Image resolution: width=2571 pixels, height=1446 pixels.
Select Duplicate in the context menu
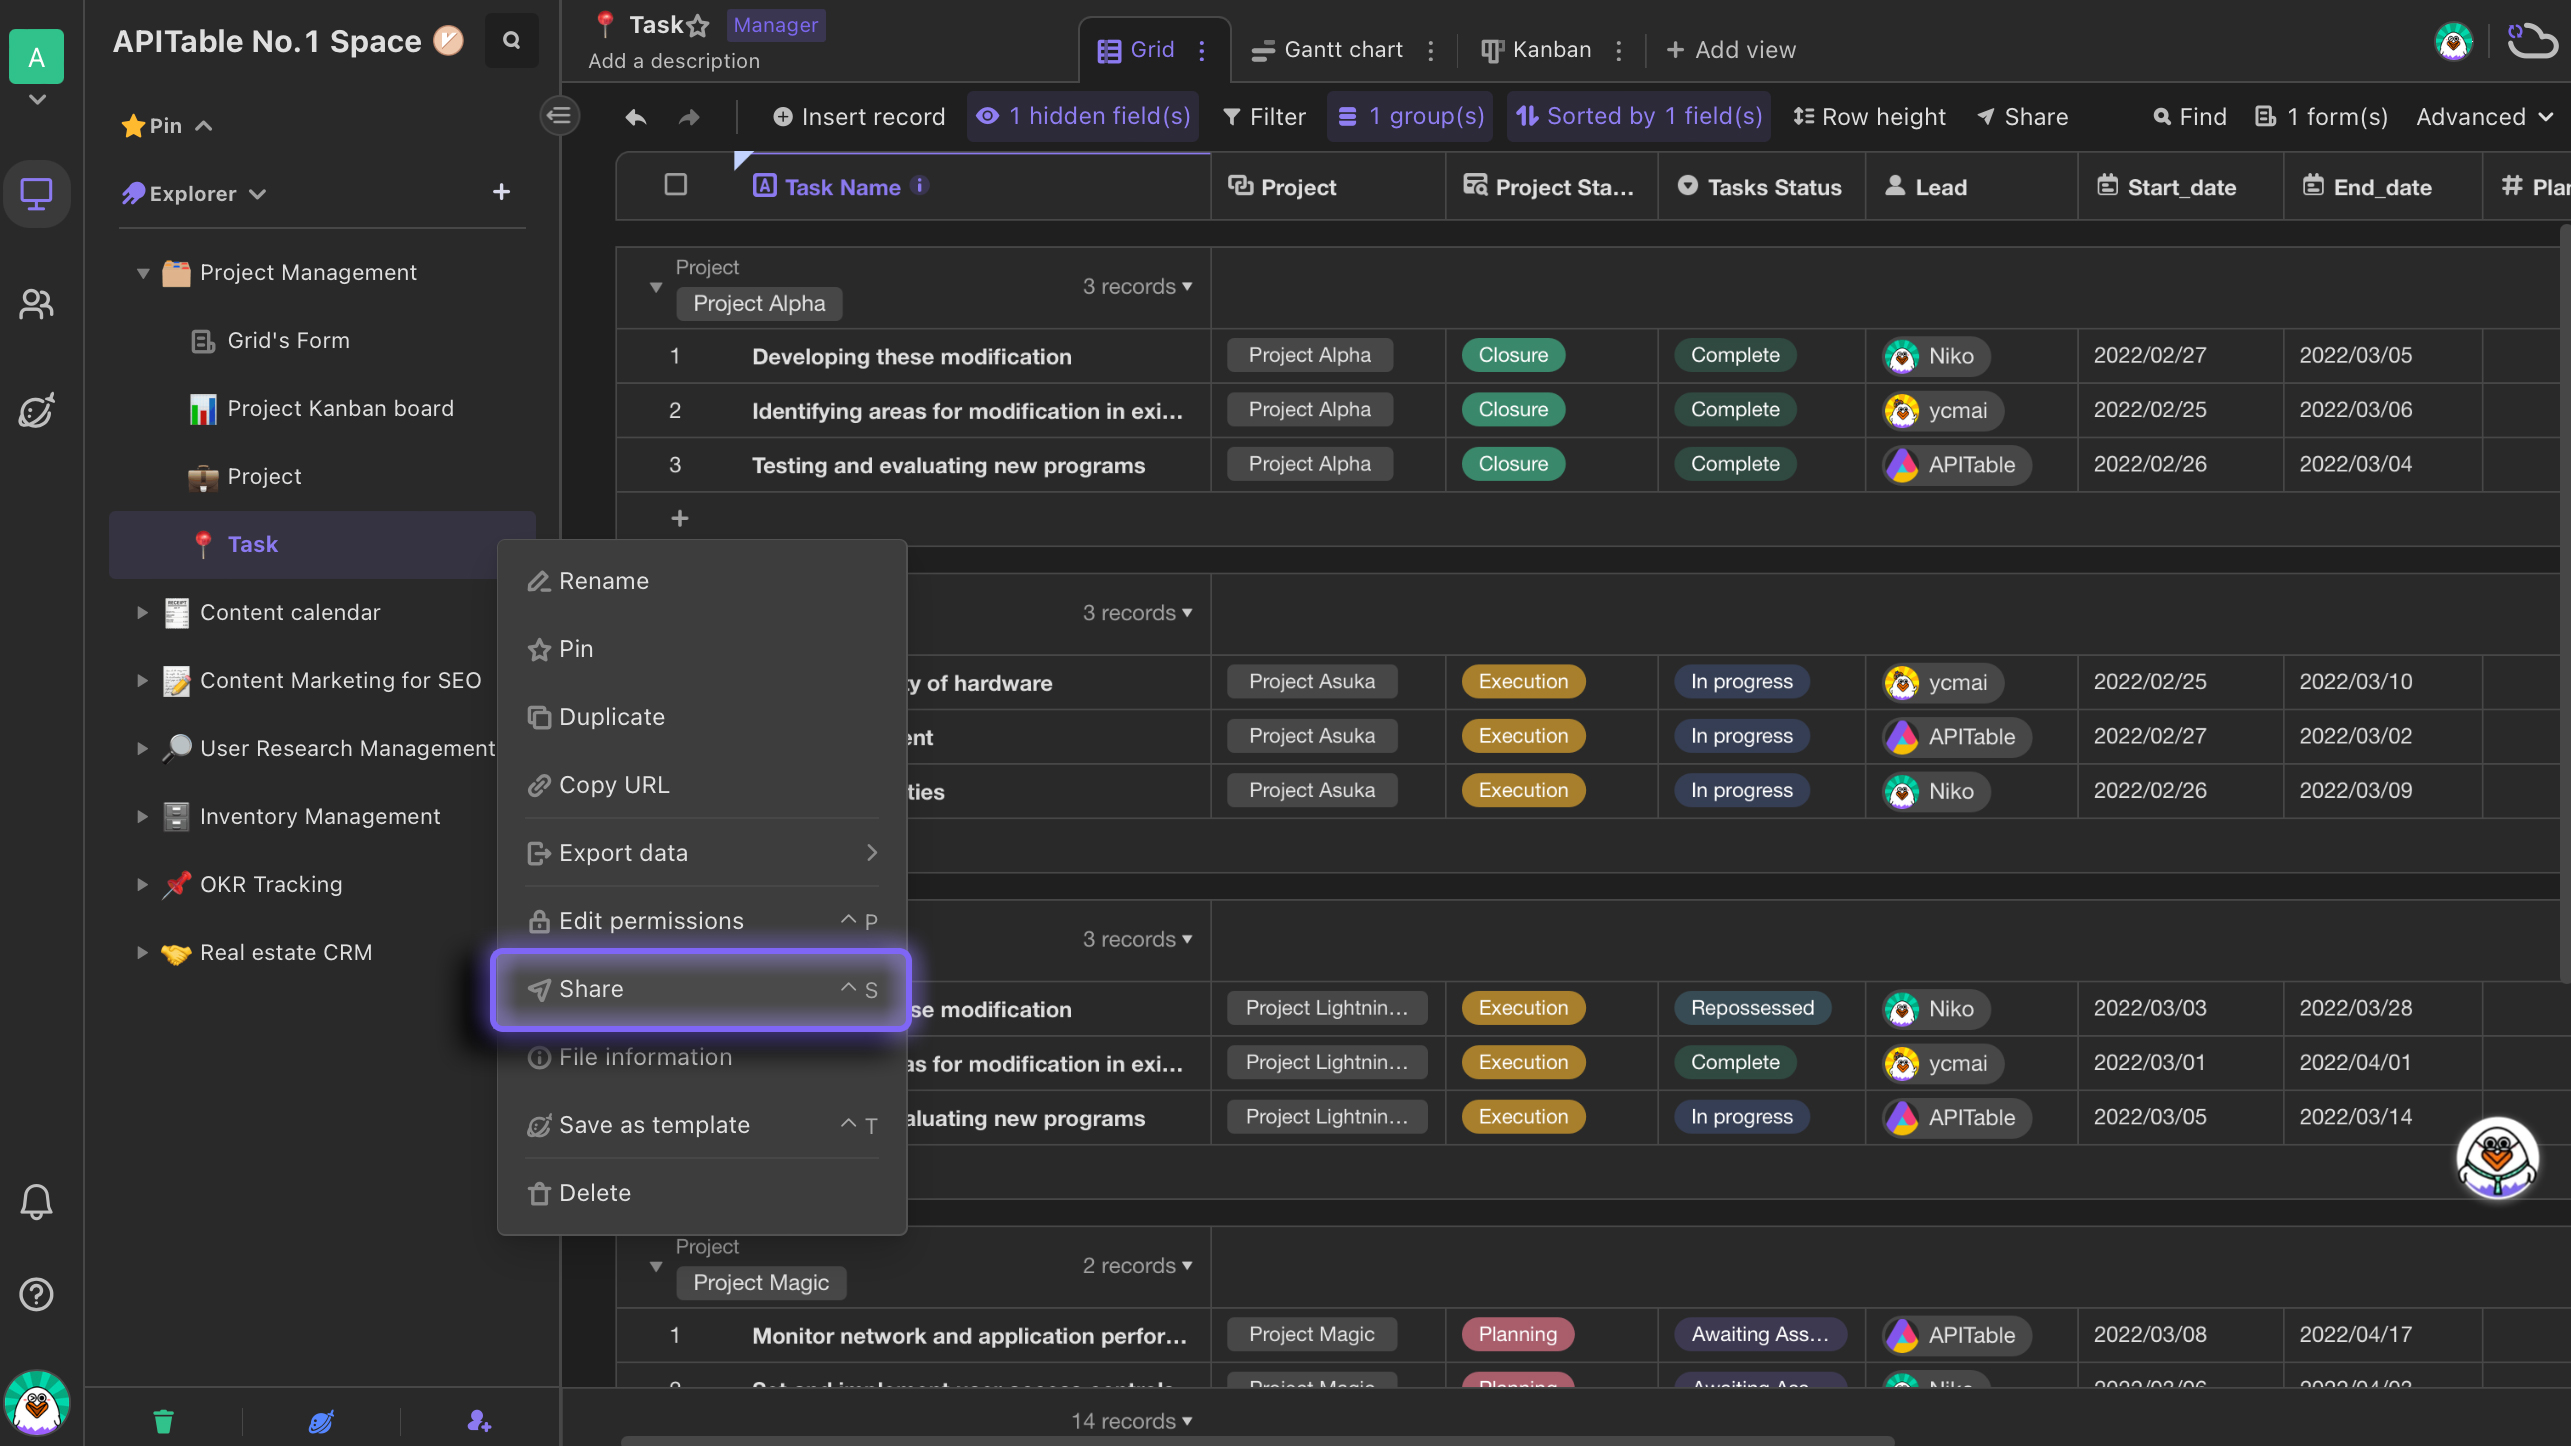702,717
